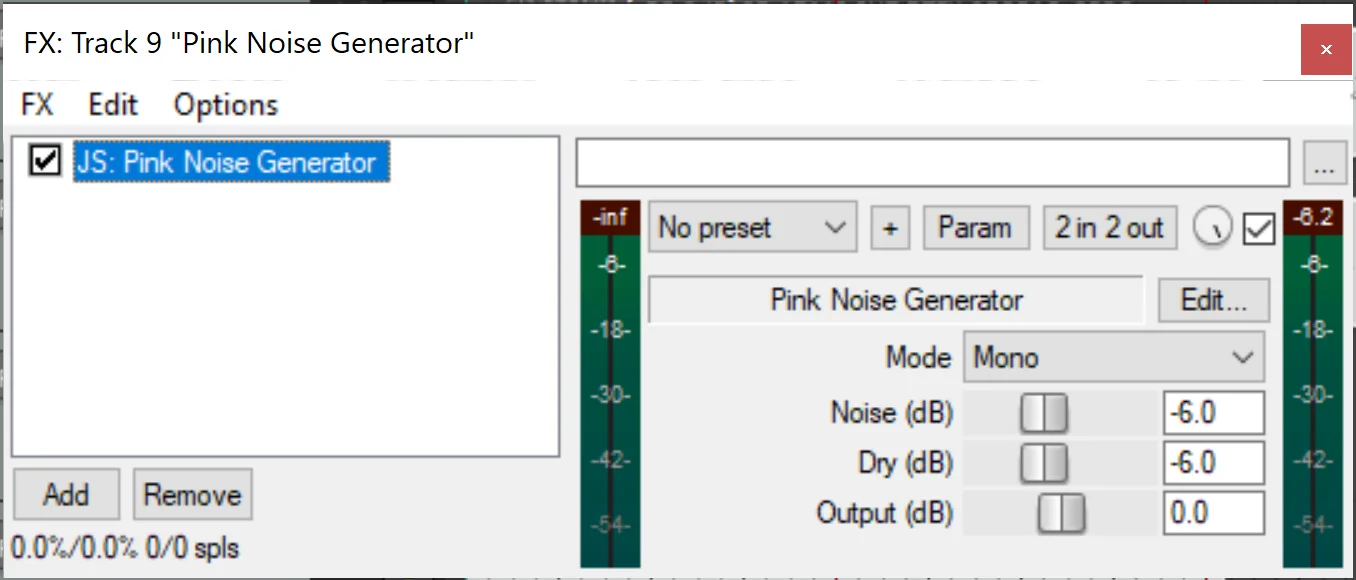
Task: Close the FX window
Action: click(x=1326, y=49)
